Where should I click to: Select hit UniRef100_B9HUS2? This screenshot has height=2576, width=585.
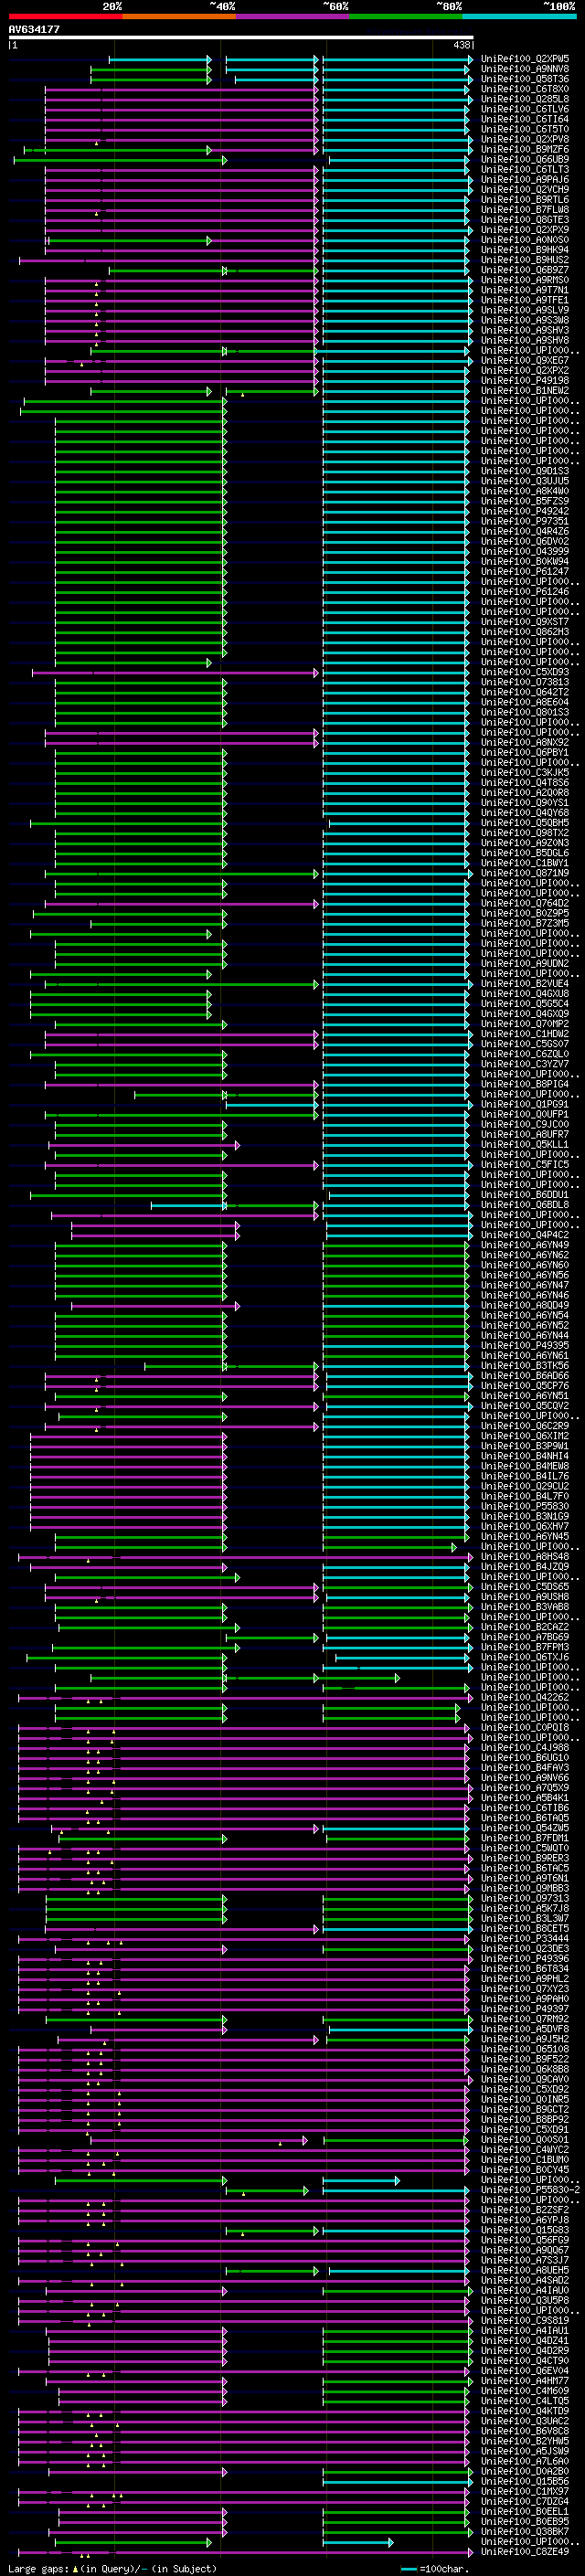coord(524,260)
